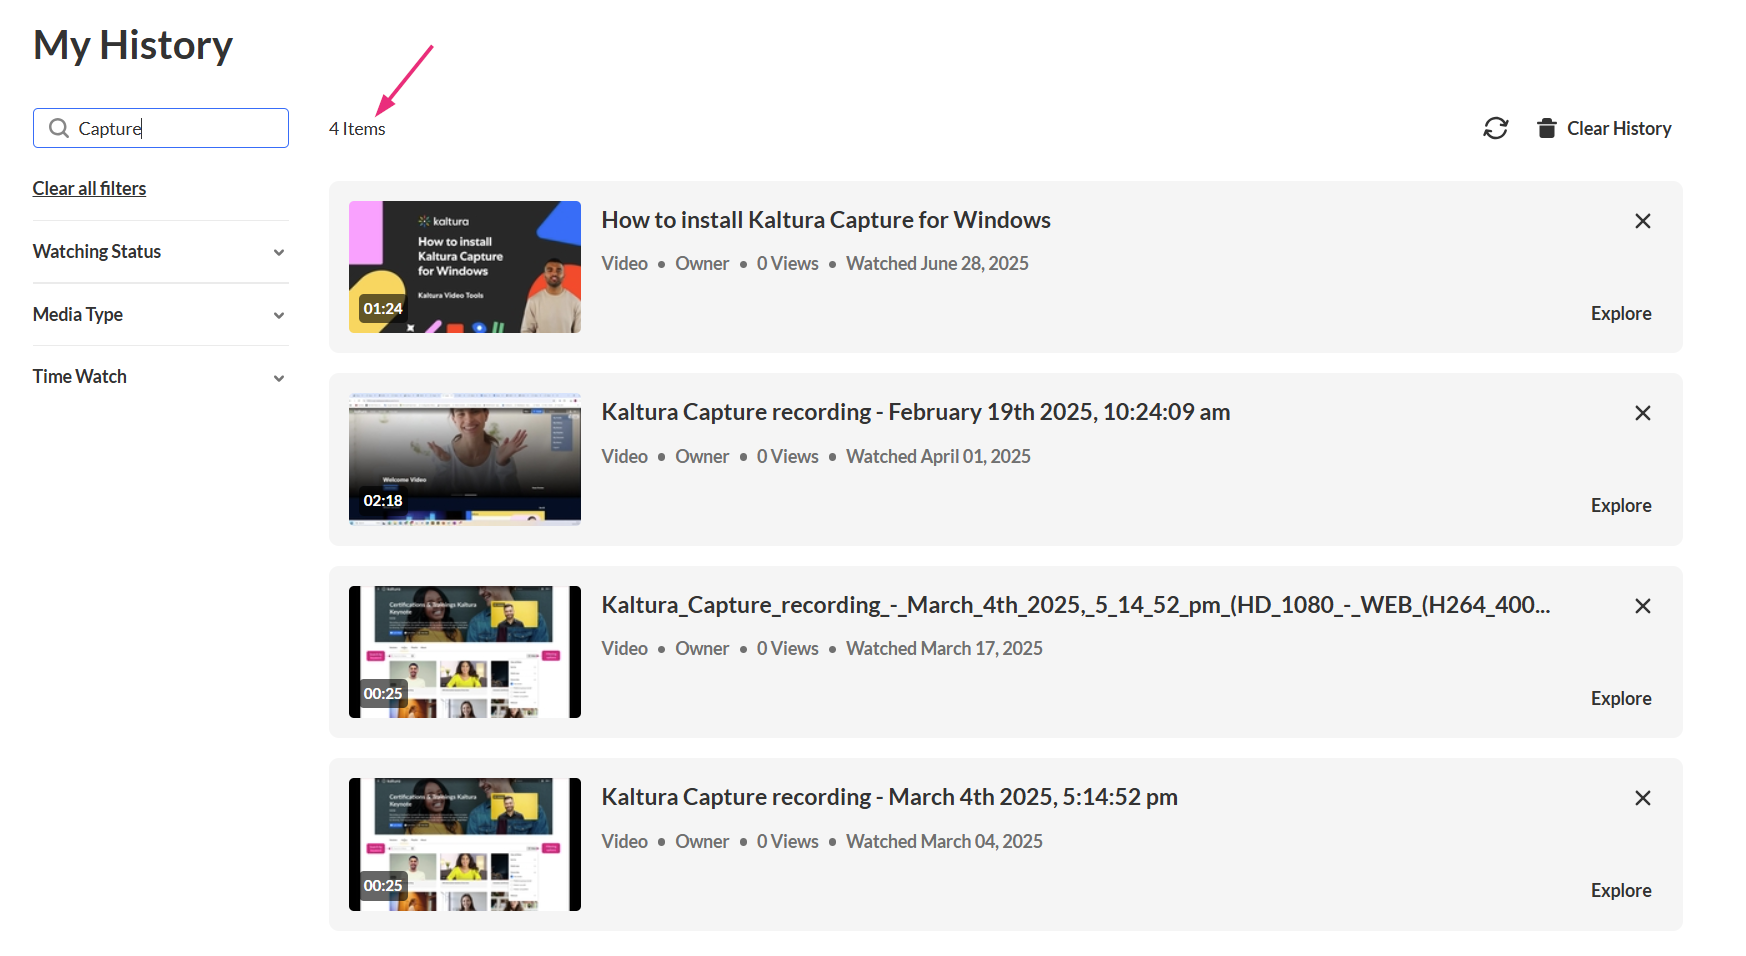Click the Clear all filters link

click(89, 188)
